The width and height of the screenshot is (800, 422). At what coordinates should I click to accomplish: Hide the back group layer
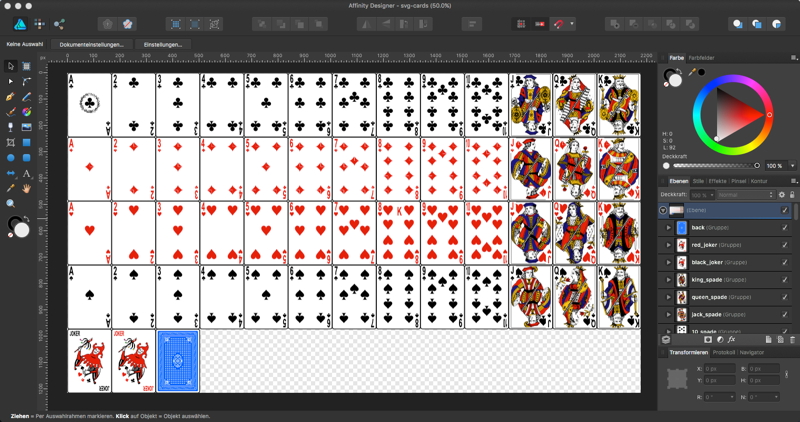(784, 228)
